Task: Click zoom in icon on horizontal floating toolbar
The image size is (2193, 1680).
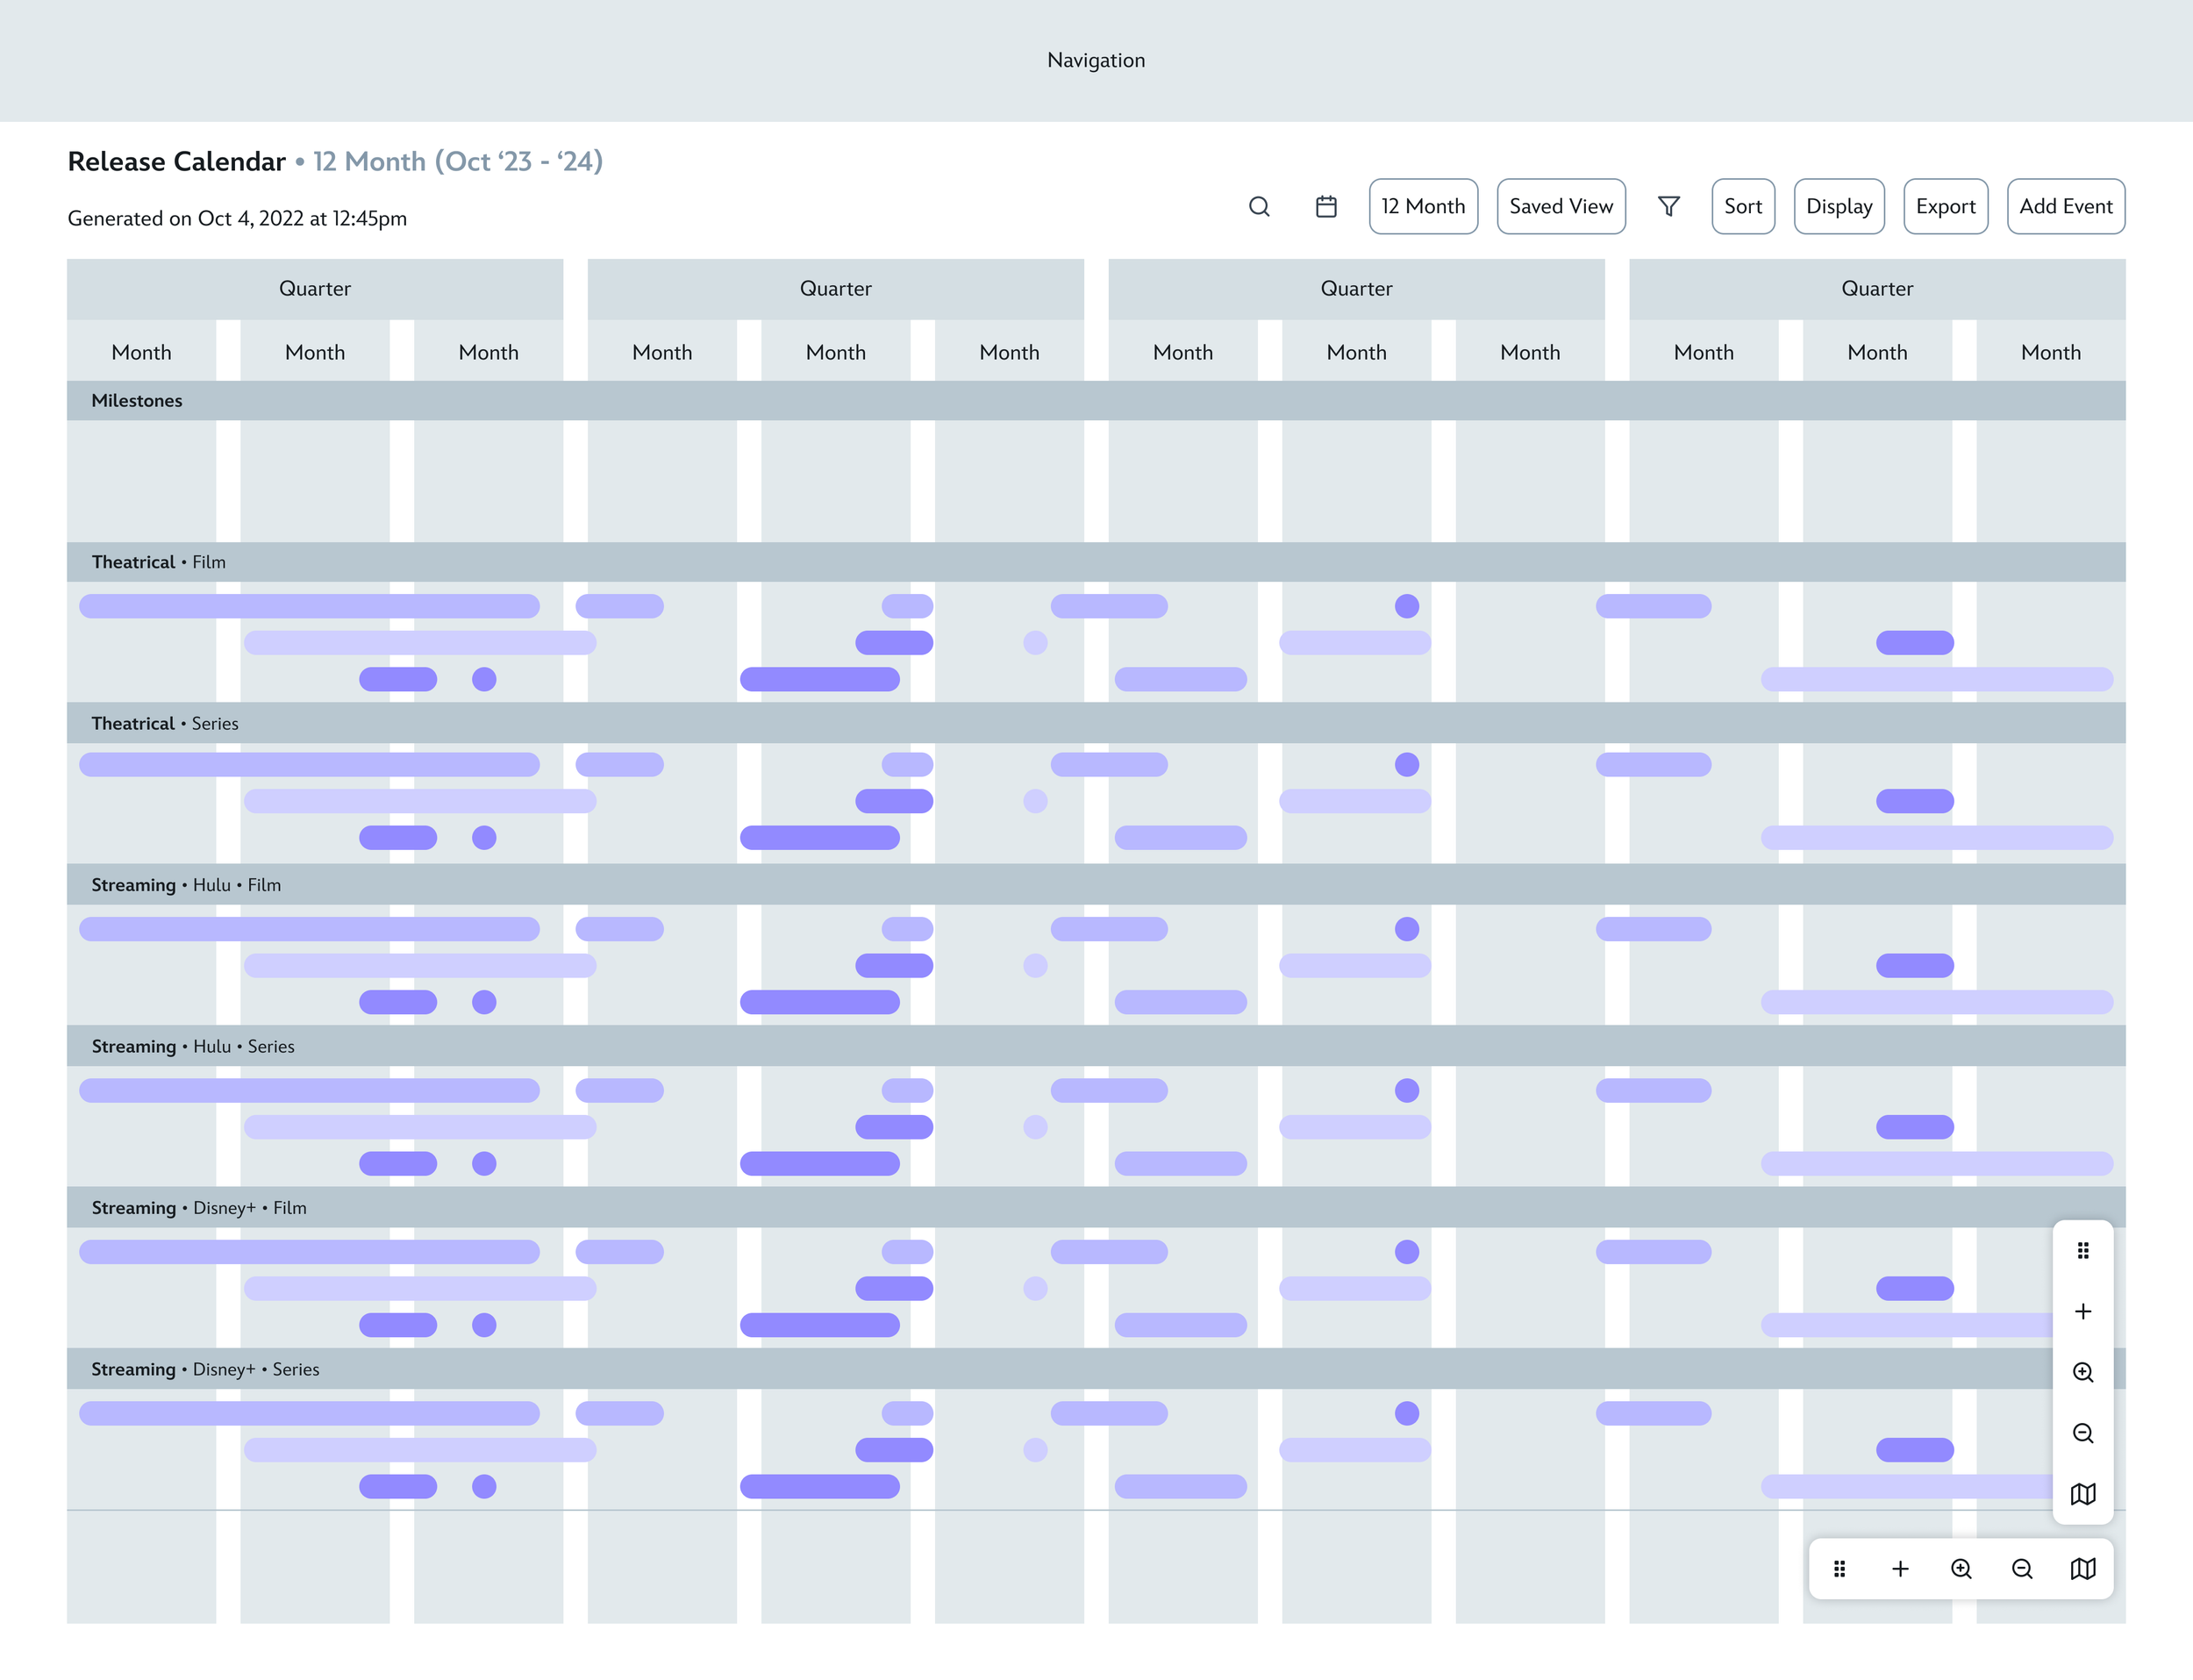Action: tap(1961, 1569)
